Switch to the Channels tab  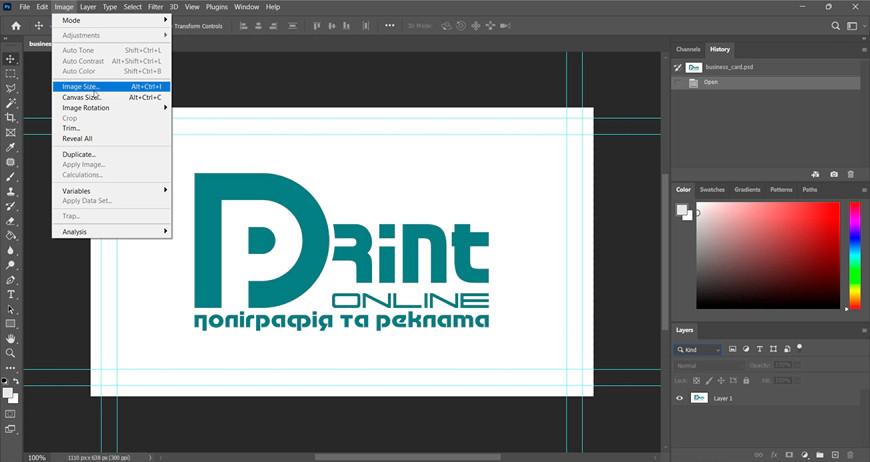coord(688,49)
